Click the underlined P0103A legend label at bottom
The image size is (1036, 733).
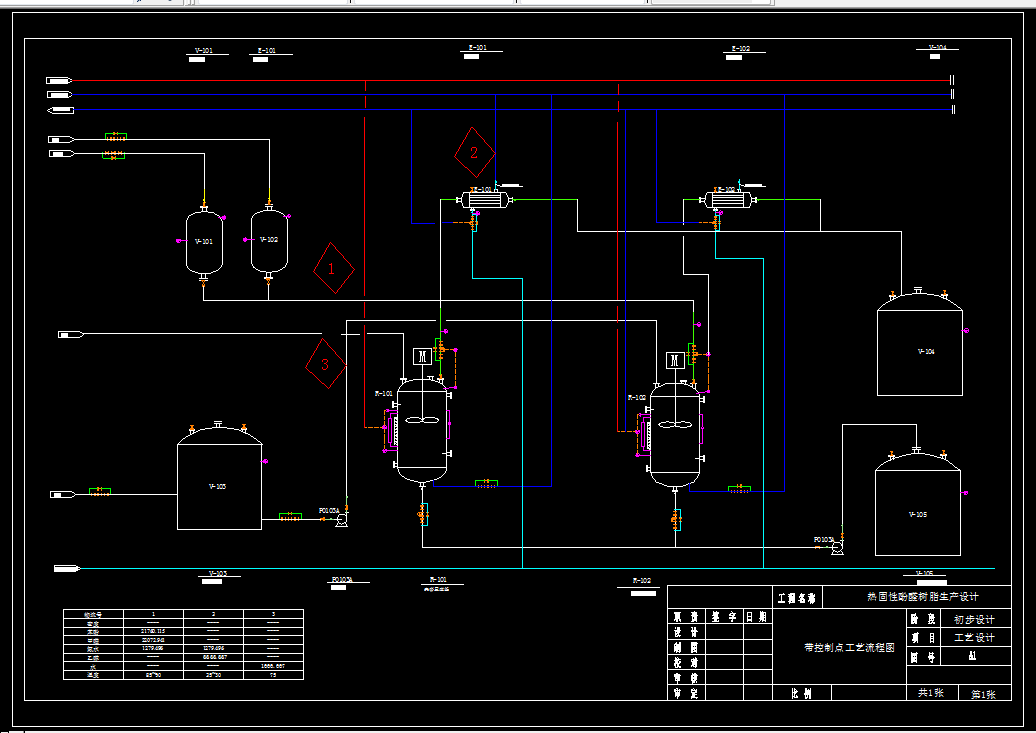[x=342, y=580]
